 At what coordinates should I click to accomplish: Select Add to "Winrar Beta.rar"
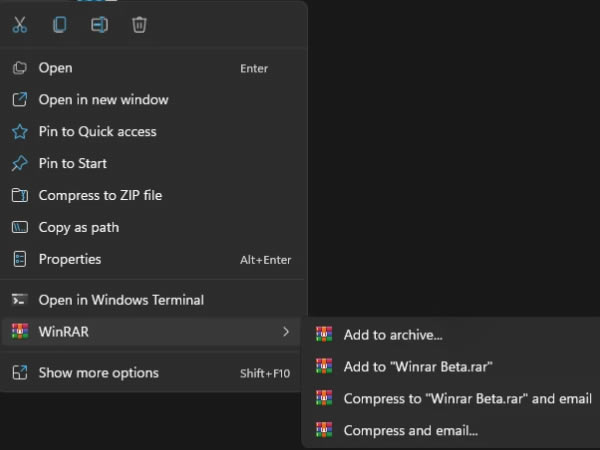pos(452,367)
